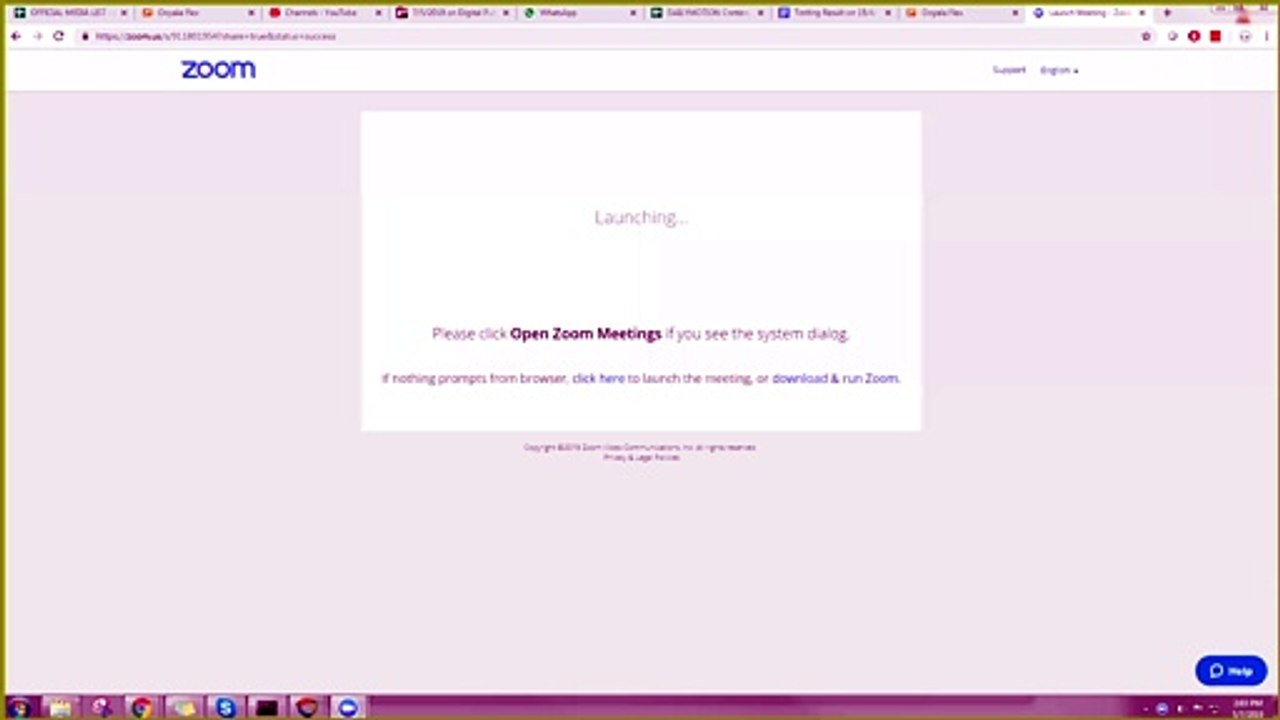
Task: Open the red shield app in the taskbar
Action: click(307, 708)
